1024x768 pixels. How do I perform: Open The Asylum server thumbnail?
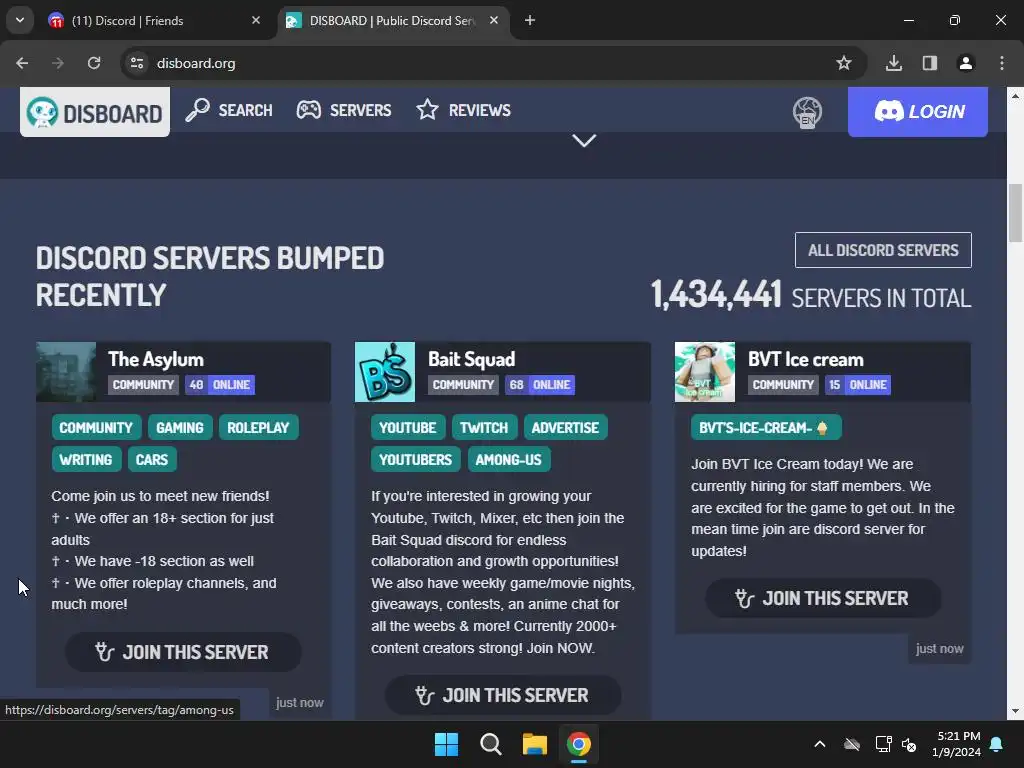click(x=66, y=372)
